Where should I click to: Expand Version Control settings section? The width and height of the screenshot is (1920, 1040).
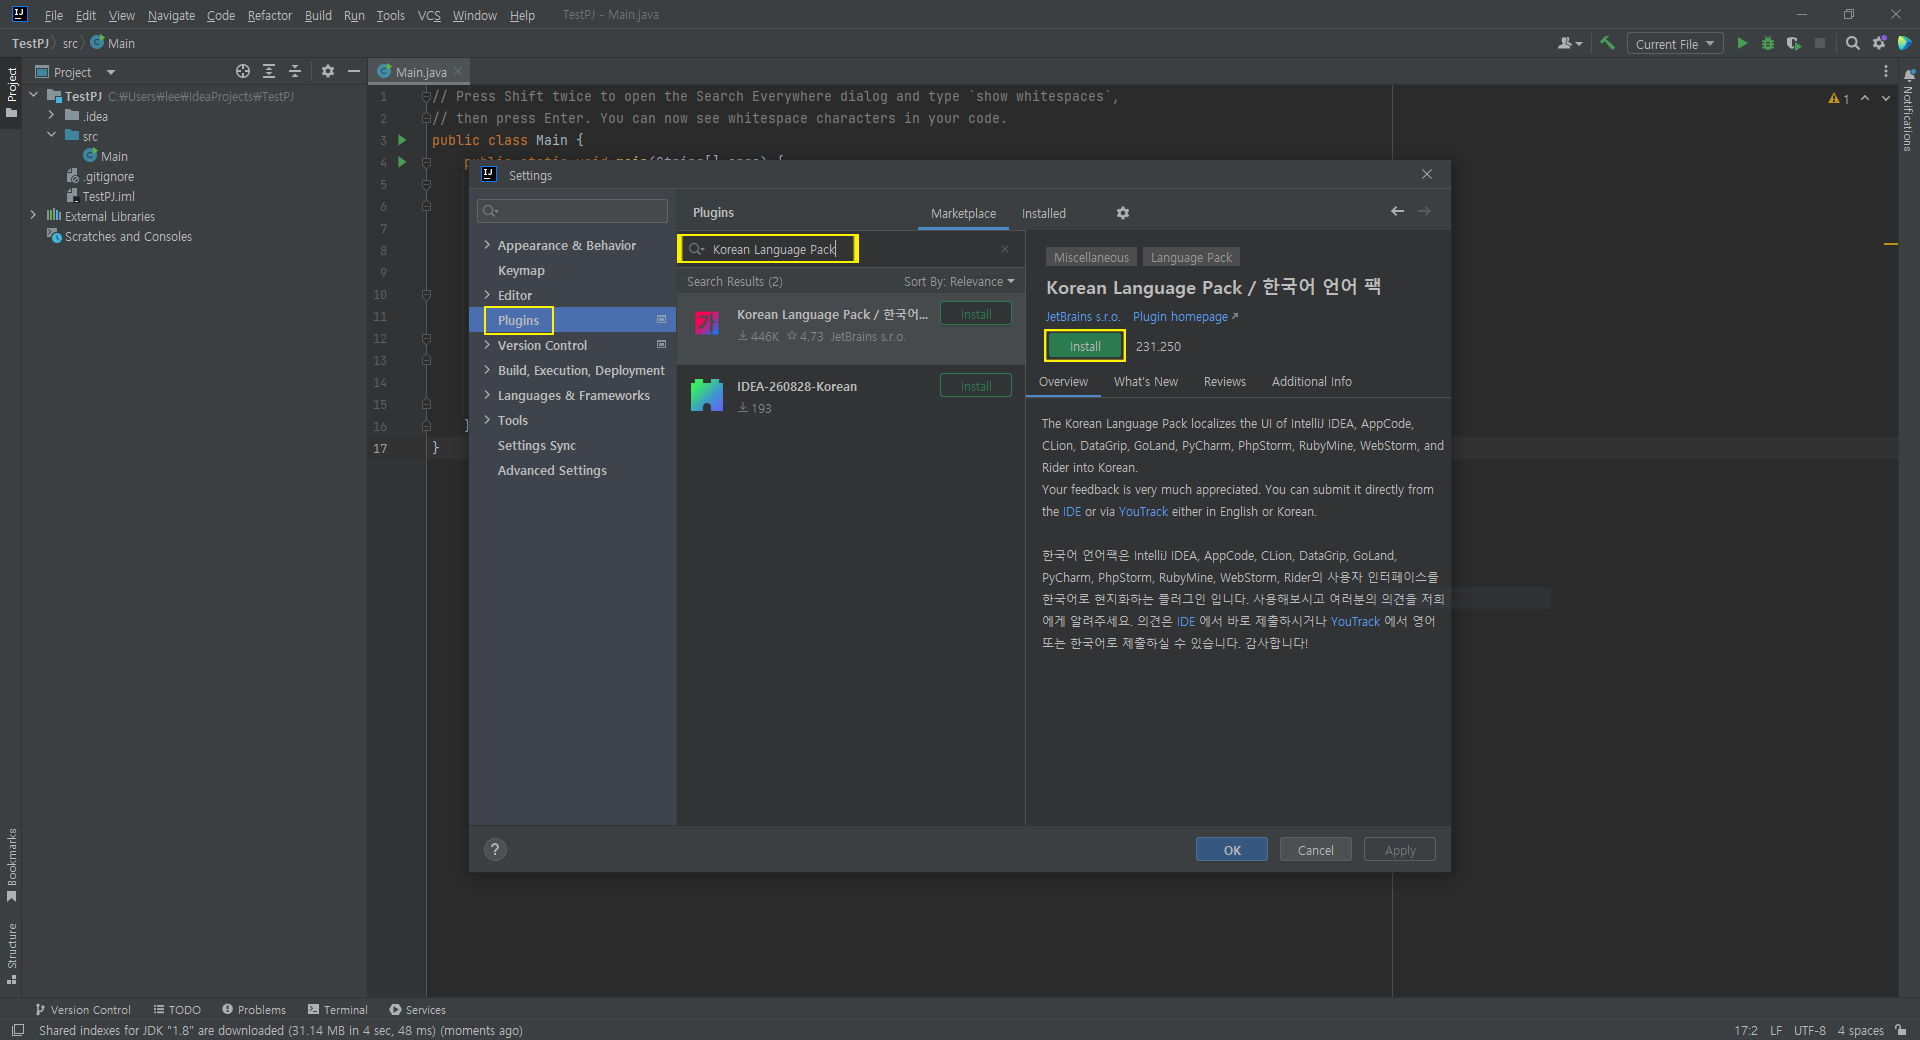(x=487, y=345)
